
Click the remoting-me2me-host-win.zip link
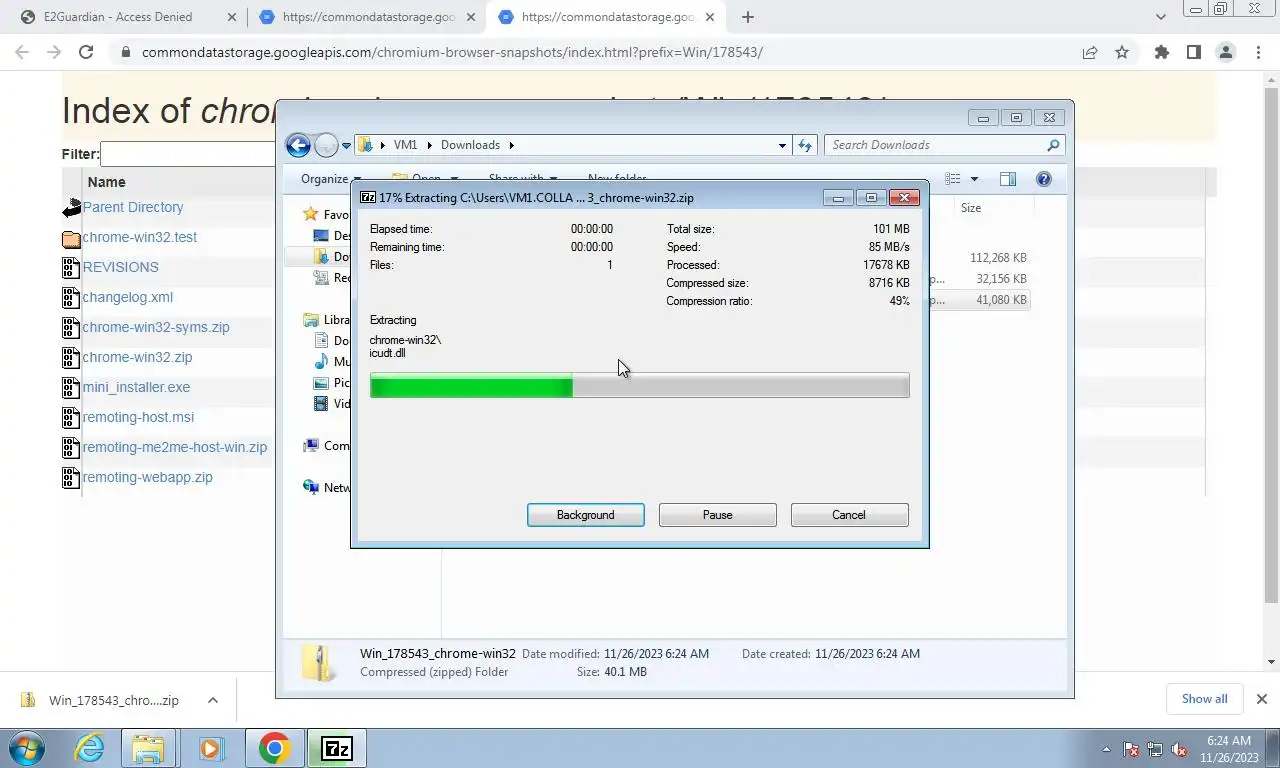coord(175,447)
